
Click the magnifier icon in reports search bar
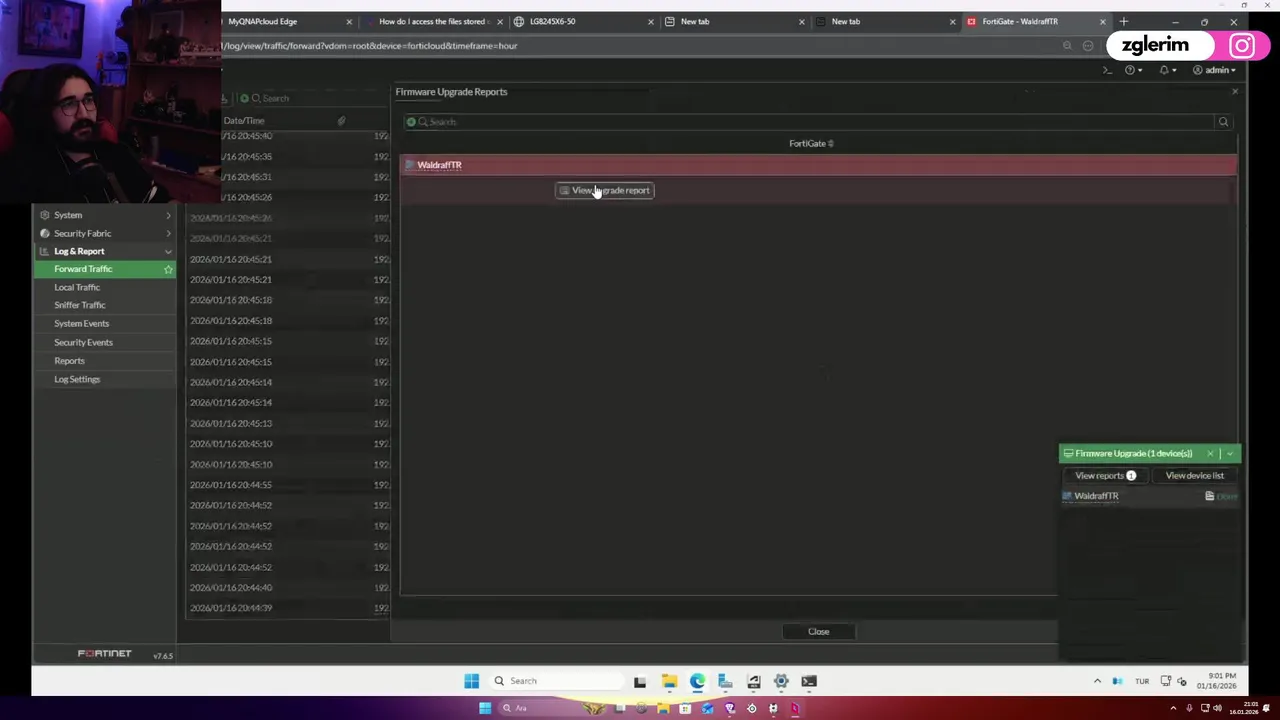1223,122
